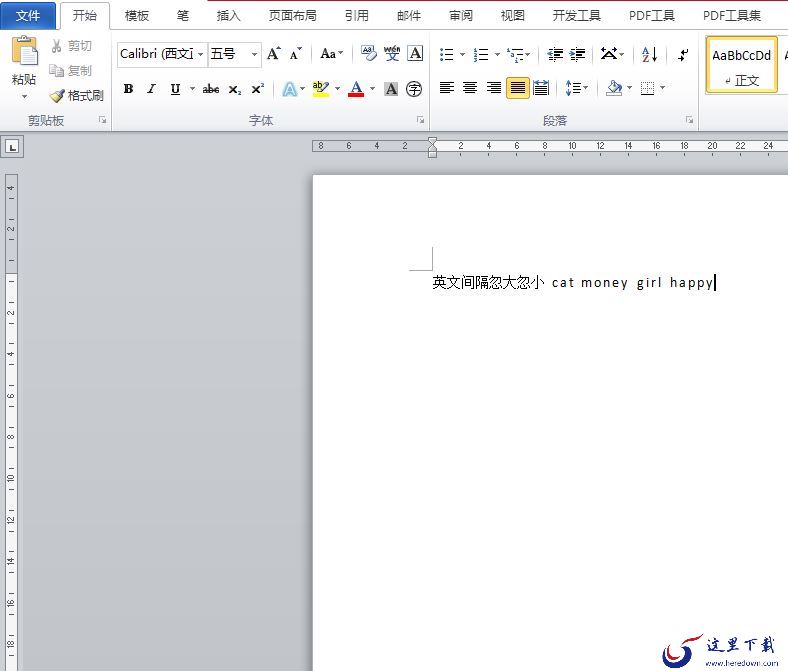This screenshot has height=671, width=788.
Task: Click the Numbering list icon
Action: tap(481, 54)
